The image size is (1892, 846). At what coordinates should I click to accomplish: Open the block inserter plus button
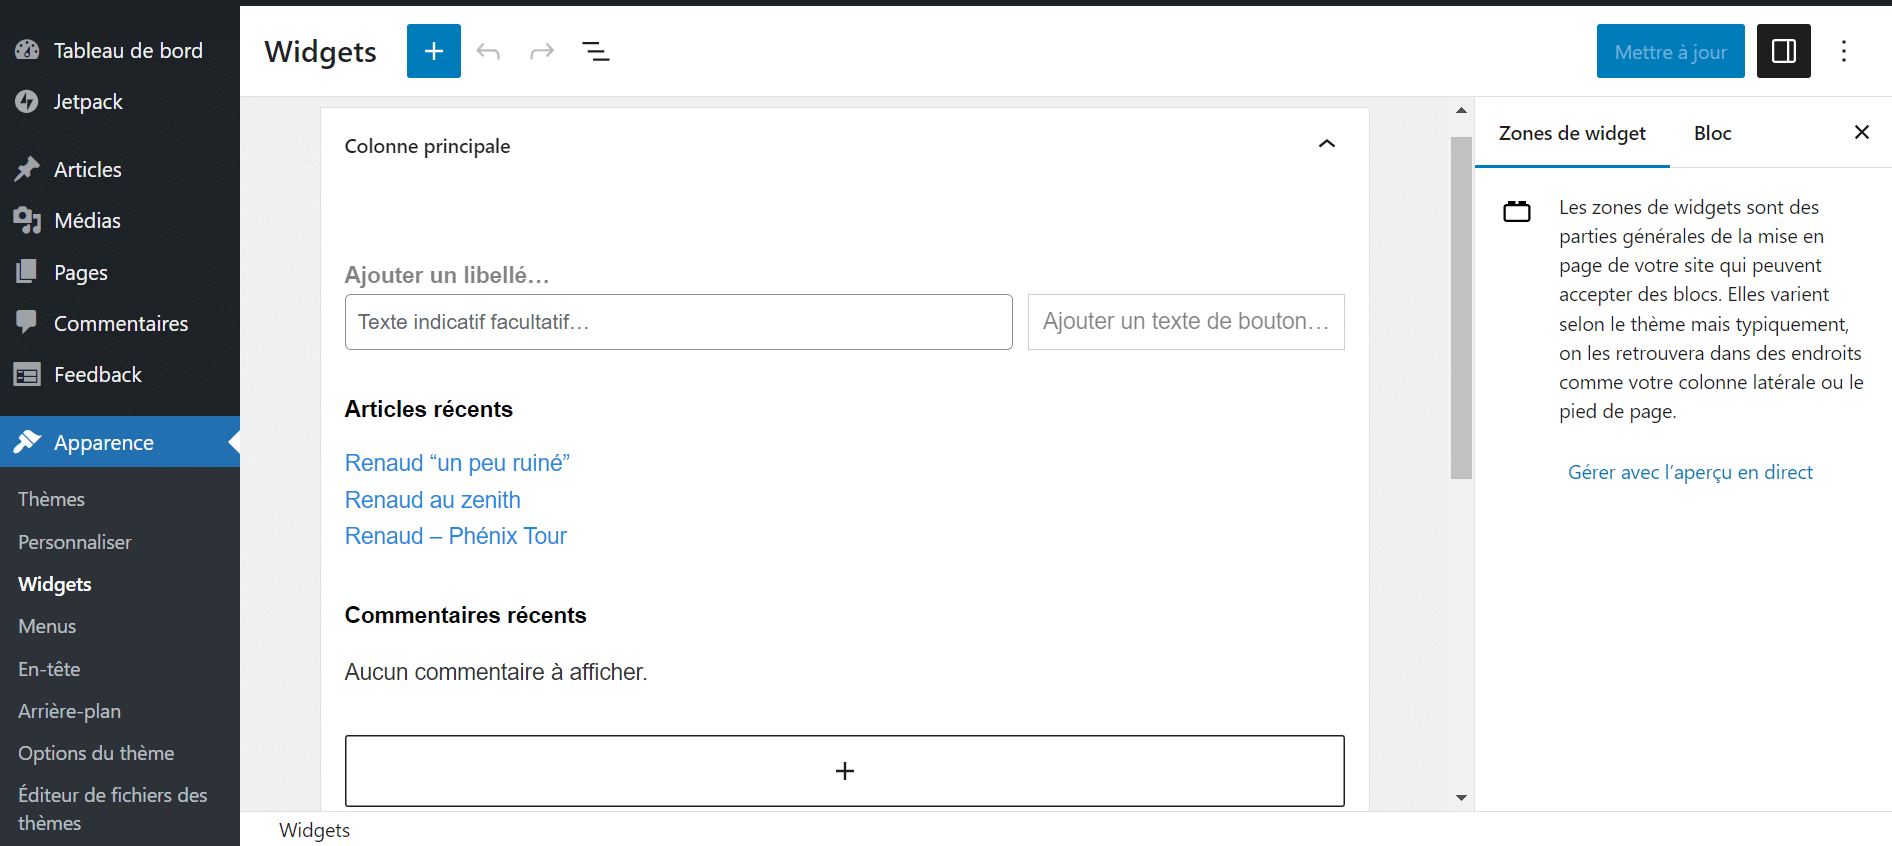click(434, 51)
